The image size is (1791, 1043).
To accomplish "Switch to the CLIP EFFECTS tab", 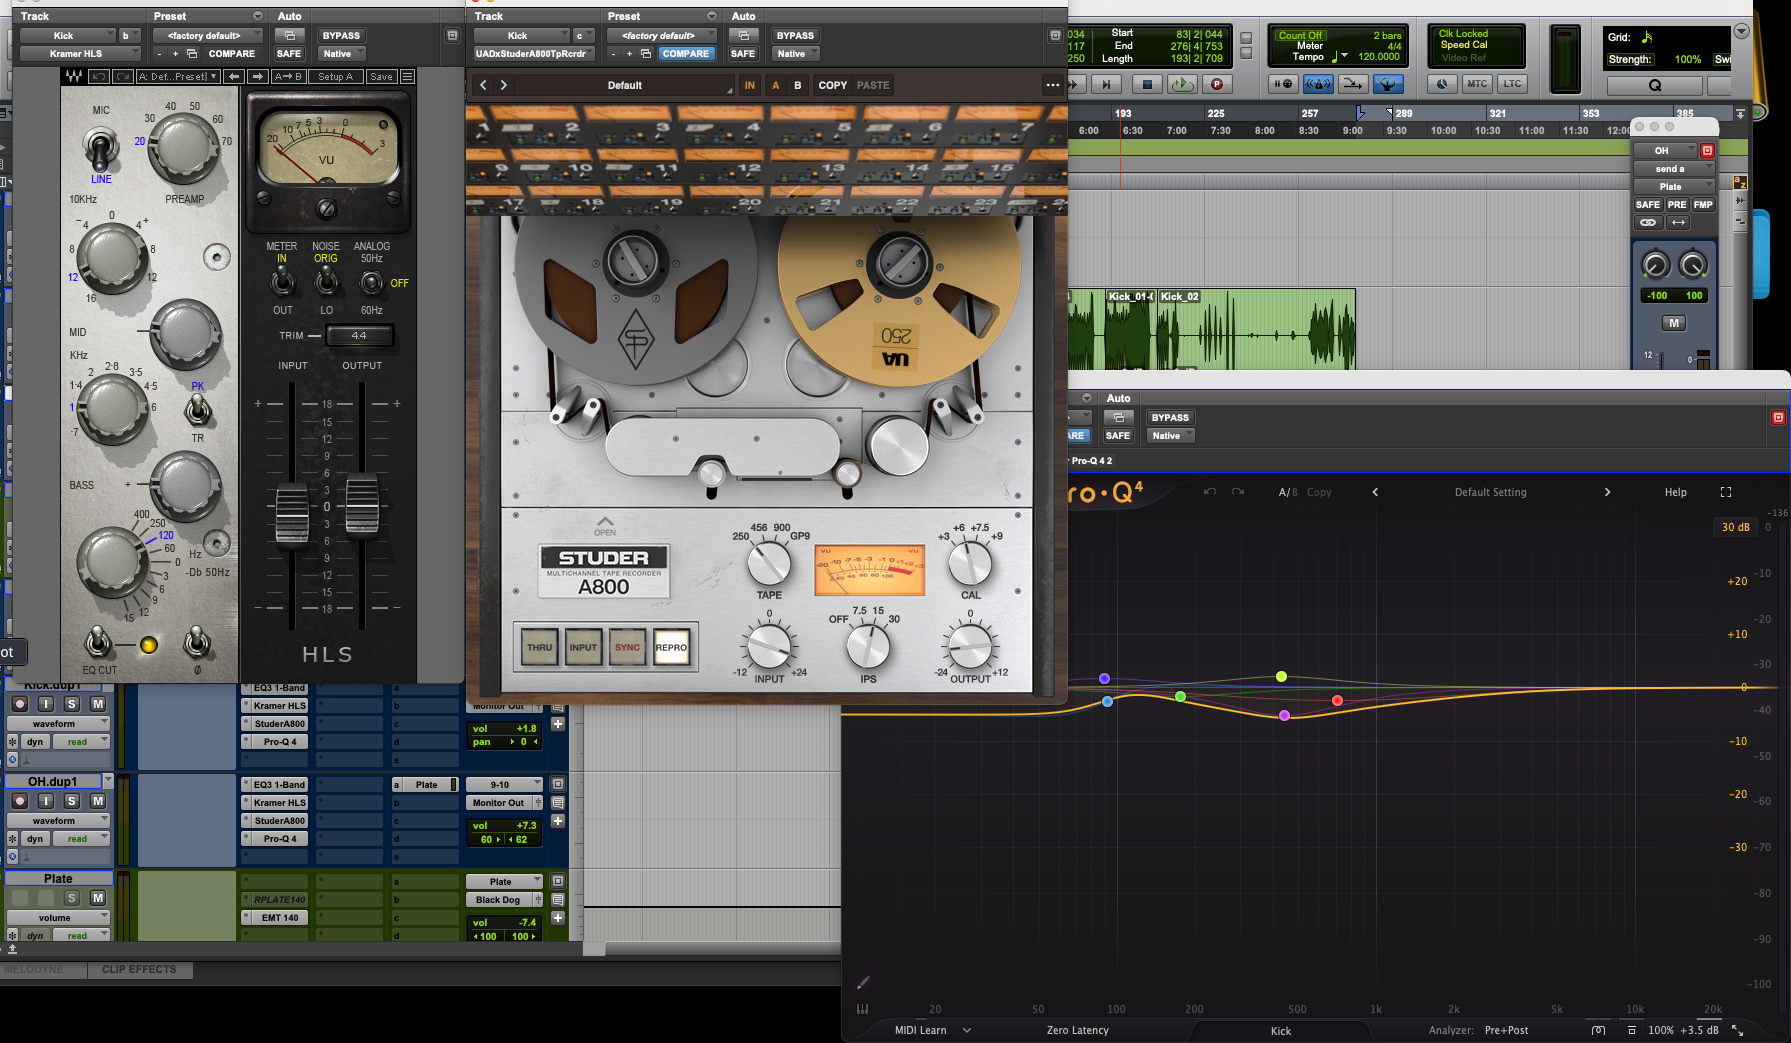I will pyautogui.click(x=139, y=969).
